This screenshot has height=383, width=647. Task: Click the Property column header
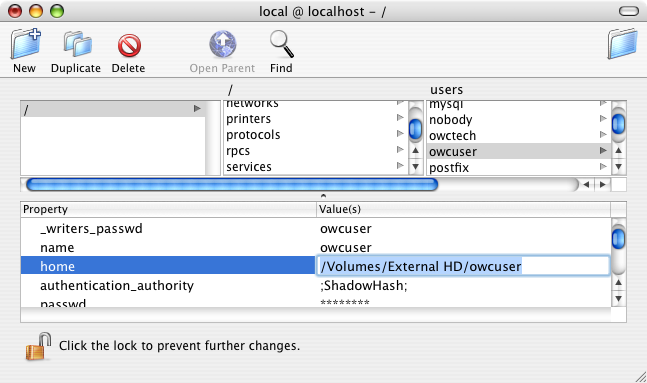click(x=168, y=209)
